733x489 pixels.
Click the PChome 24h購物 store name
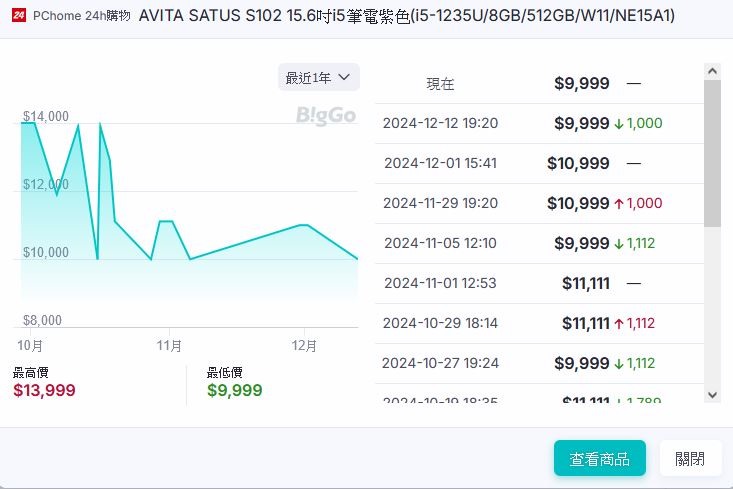click(x=81, y=15)
